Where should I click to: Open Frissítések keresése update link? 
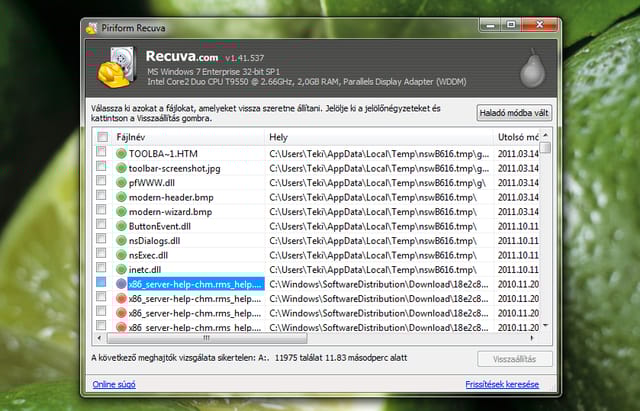[x=502, y=384]
